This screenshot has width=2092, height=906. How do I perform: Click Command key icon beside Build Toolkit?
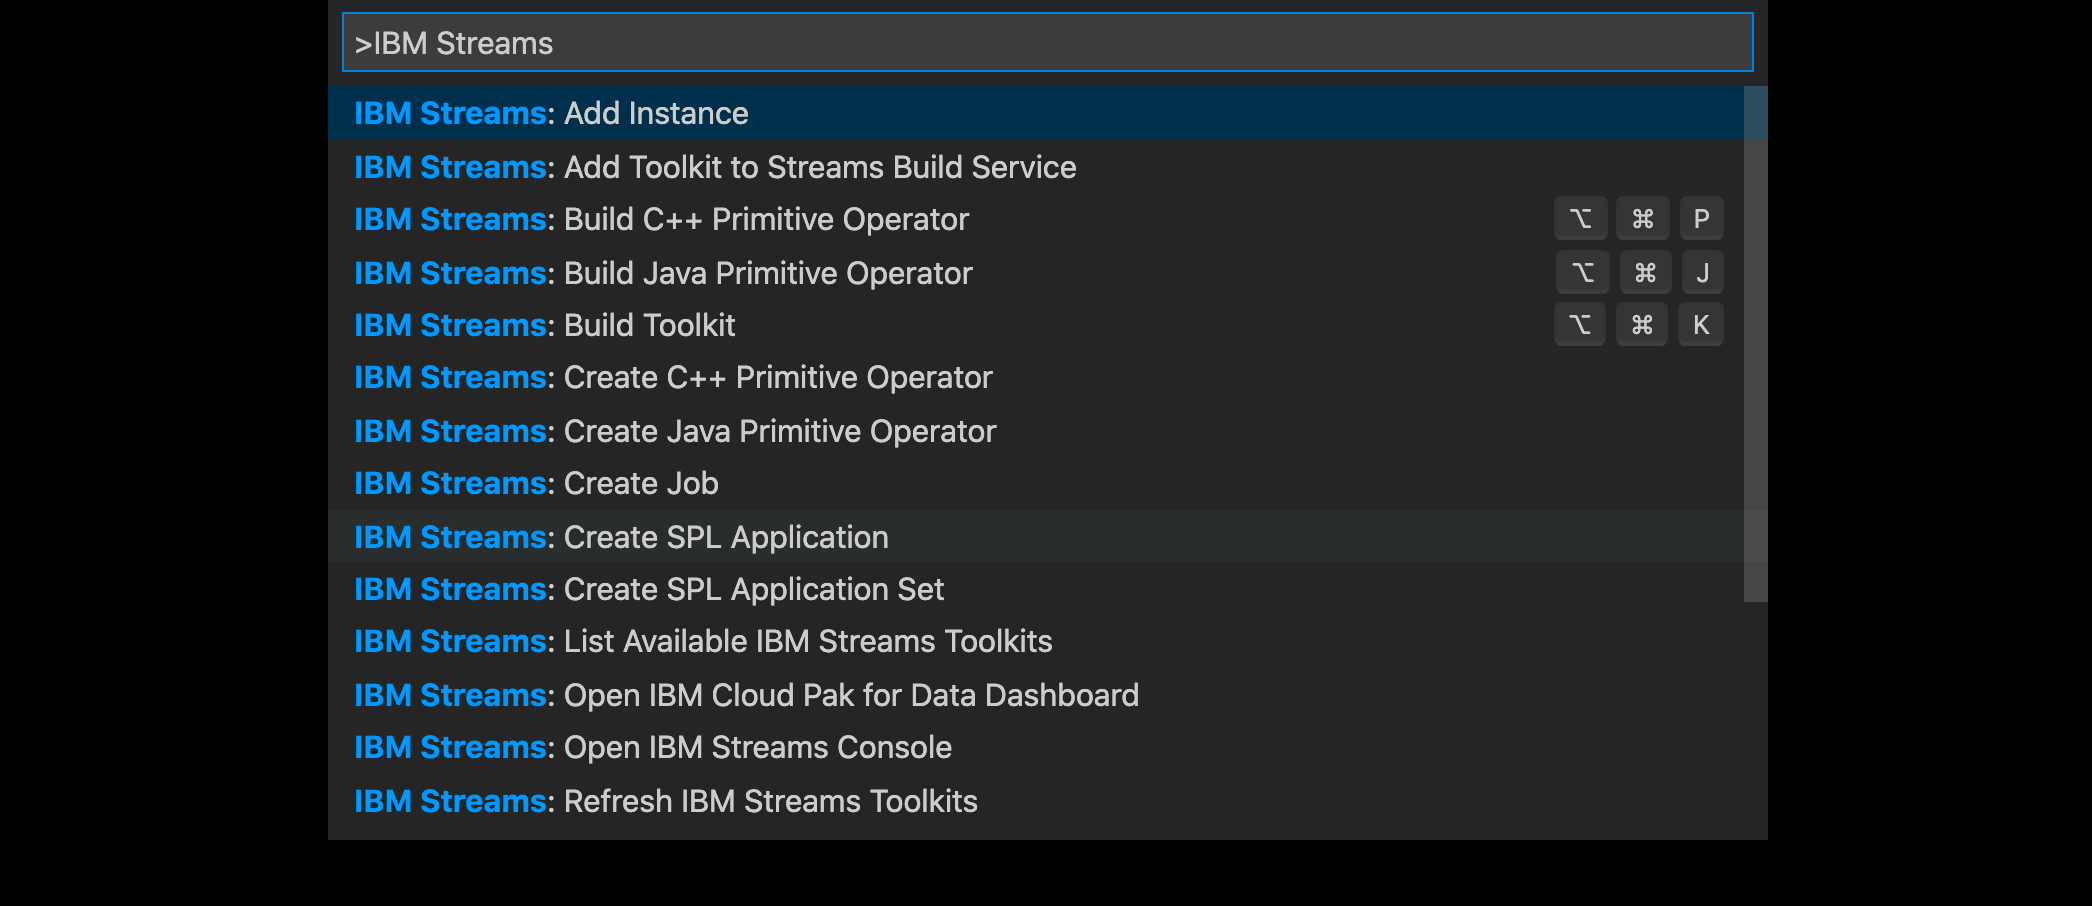coord(1642,325)
